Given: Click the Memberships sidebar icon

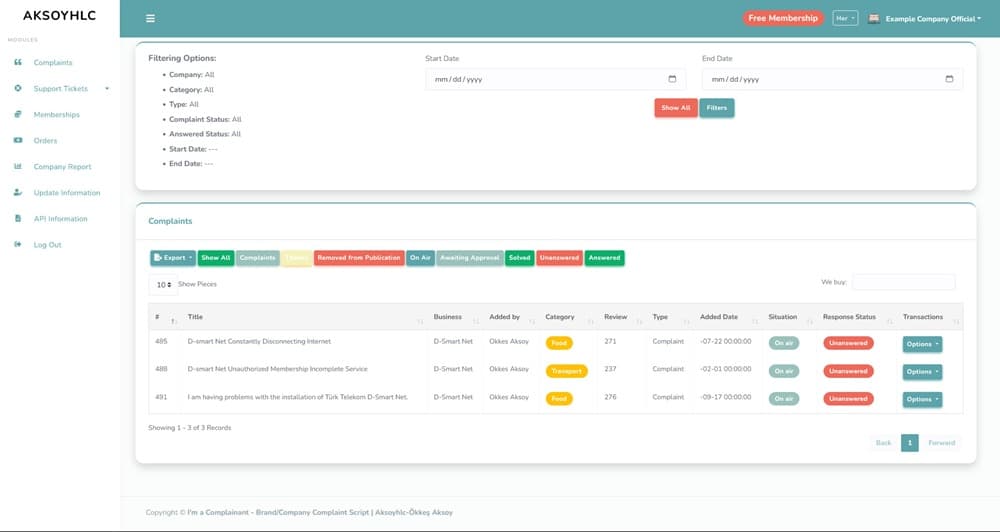Looking at the screenshot, I should tap(18, 115).
